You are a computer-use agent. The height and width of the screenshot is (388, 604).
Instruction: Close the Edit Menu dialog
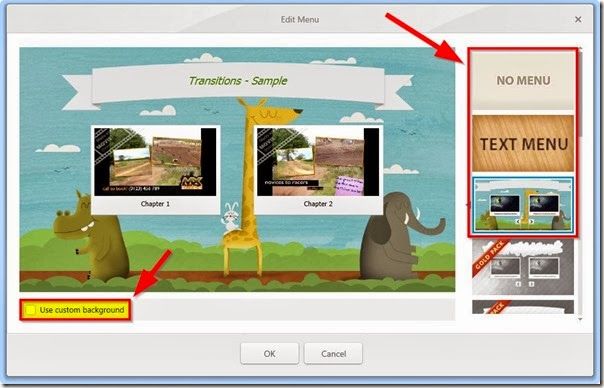click(x=578, y=19)
